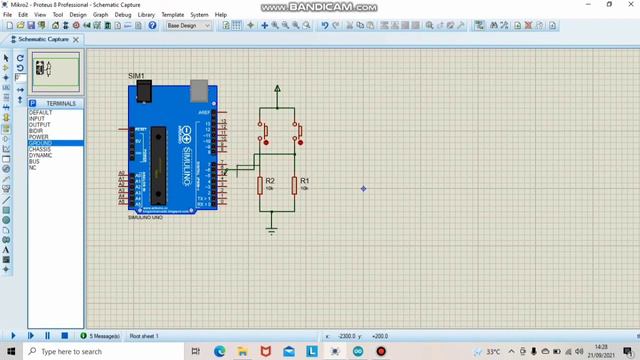Click the vertical mirror flip icon
This screenshot has height=360, width=640.
click(20, 100)
